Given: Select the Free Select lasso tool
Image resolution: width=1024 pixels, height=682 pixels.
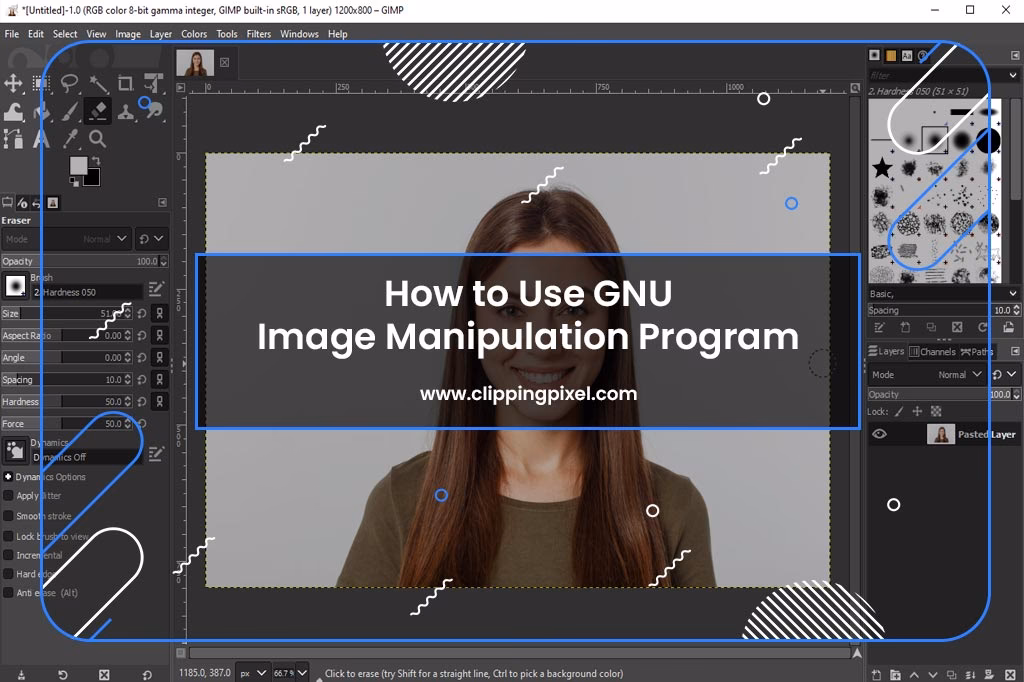Looking at the screenshot, I should 70,83.
